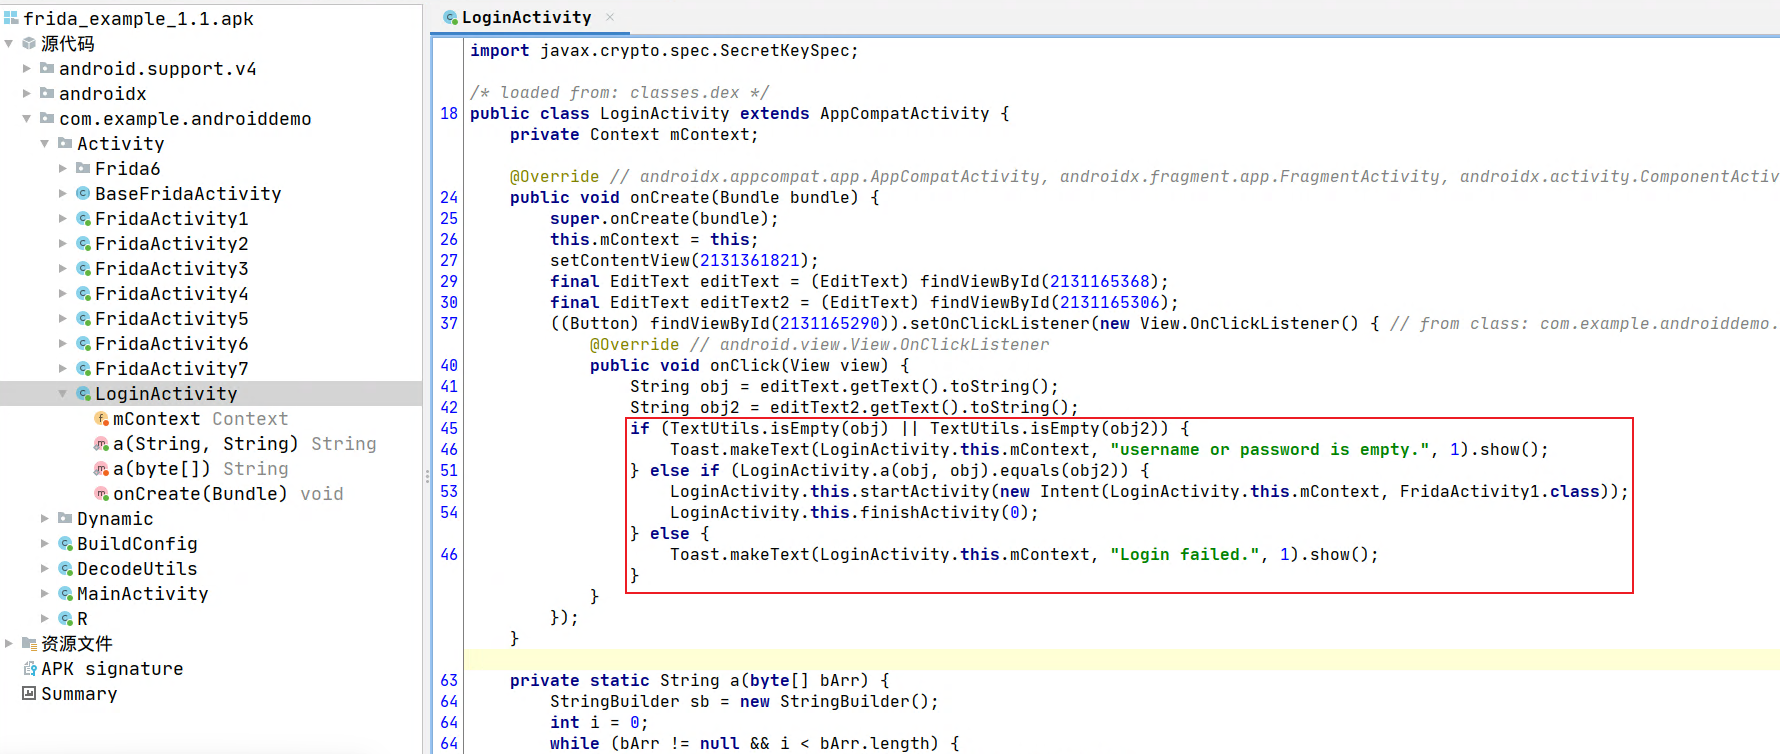Viewport: 1780px width, 754px height.
Task: Select the BuildConfig class label
Action: [137, 543]
